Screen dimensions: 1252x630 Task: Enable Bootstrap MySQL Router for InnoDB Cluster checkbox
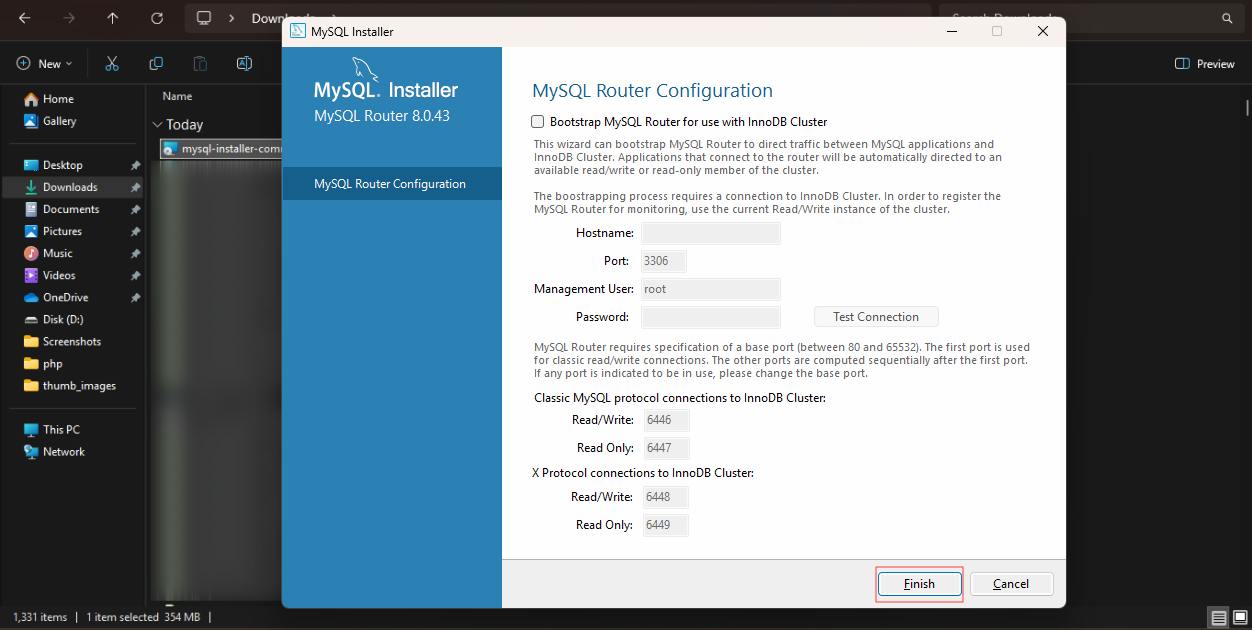click(539, 122)
